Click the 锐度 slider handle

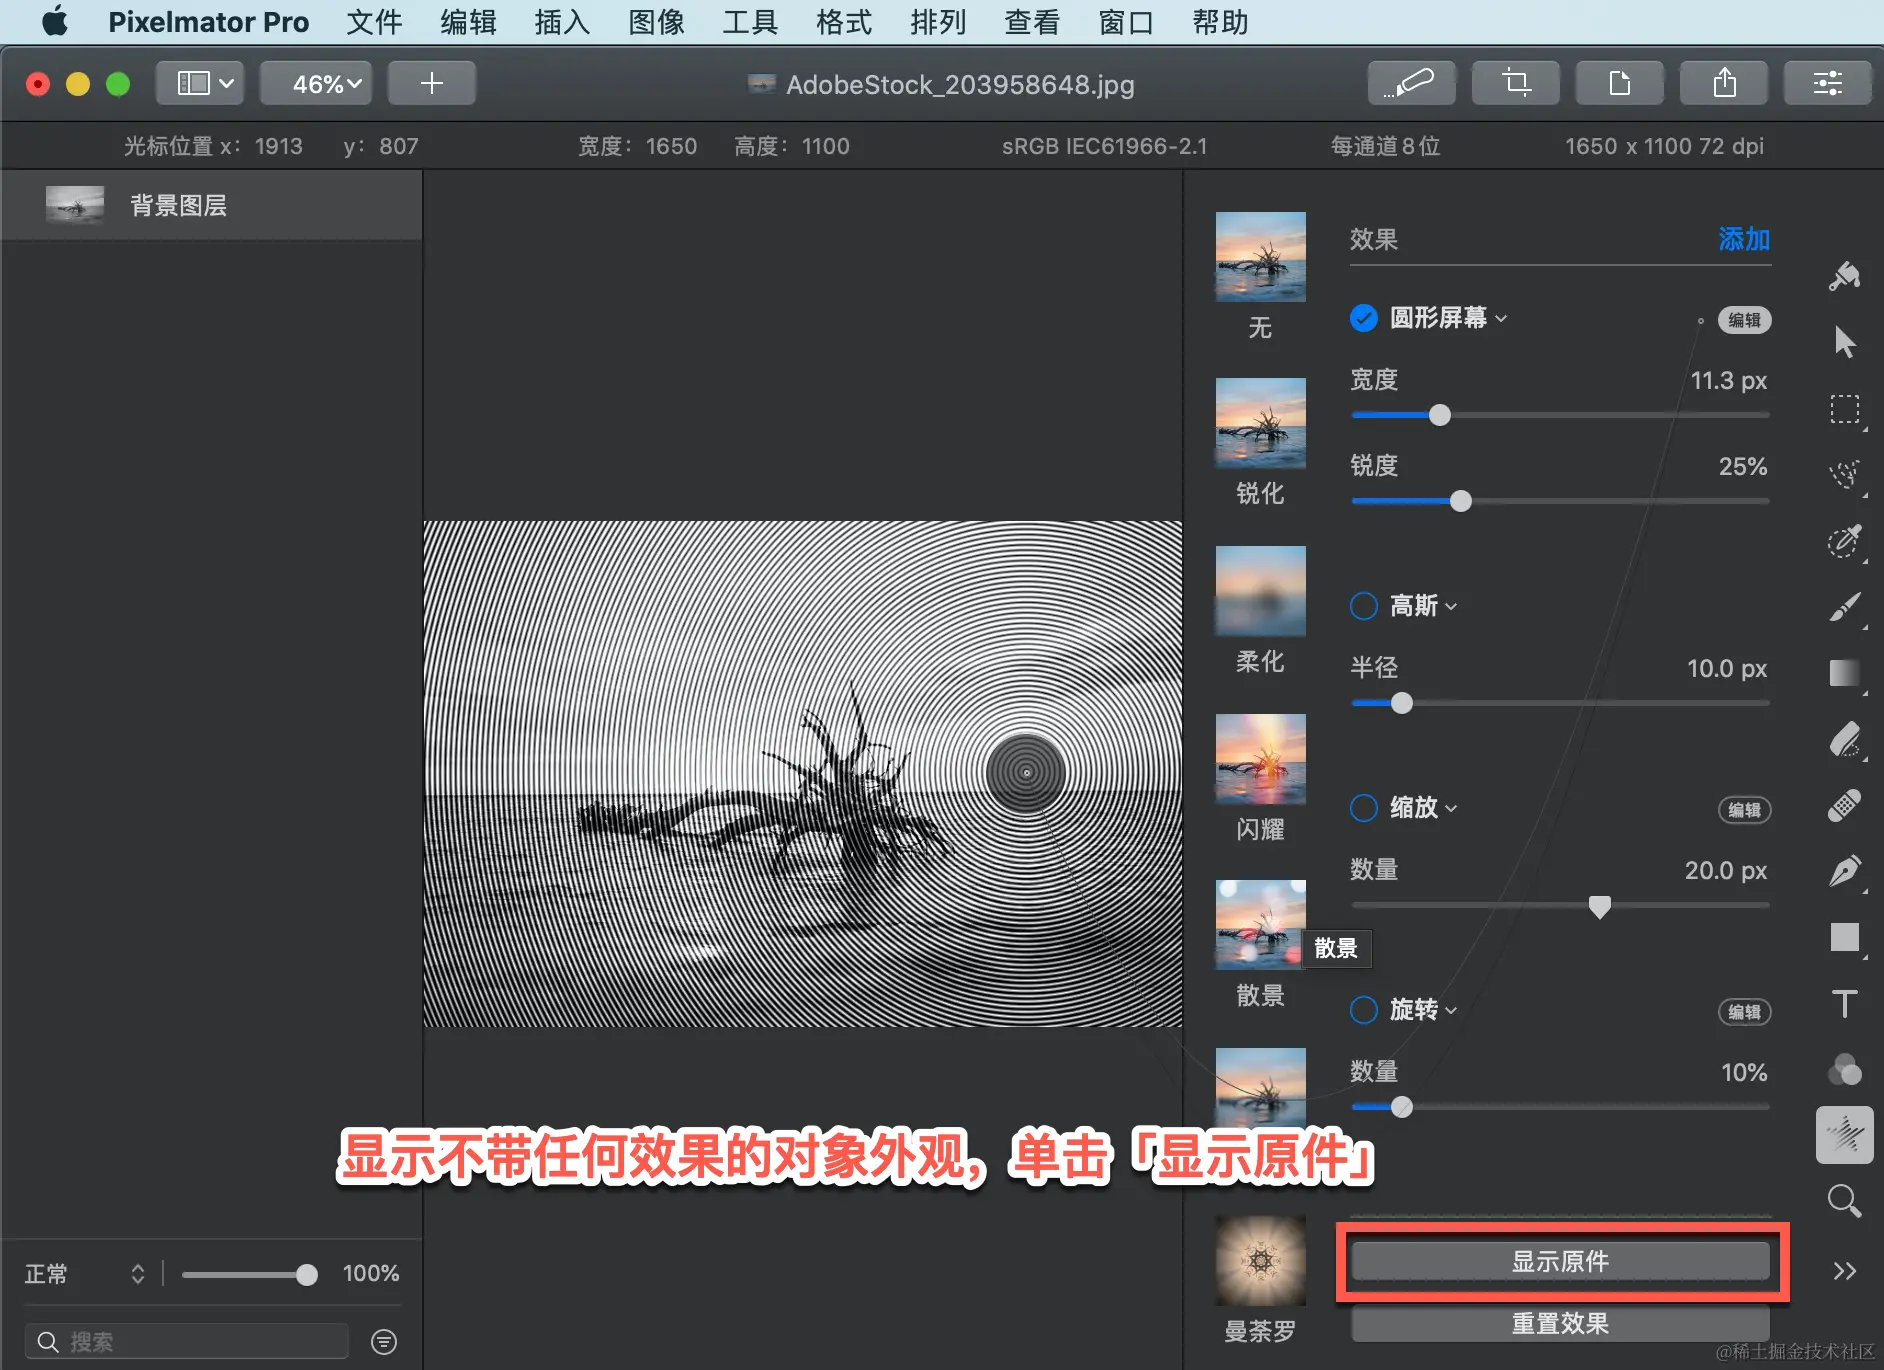tap(1461, 501)
